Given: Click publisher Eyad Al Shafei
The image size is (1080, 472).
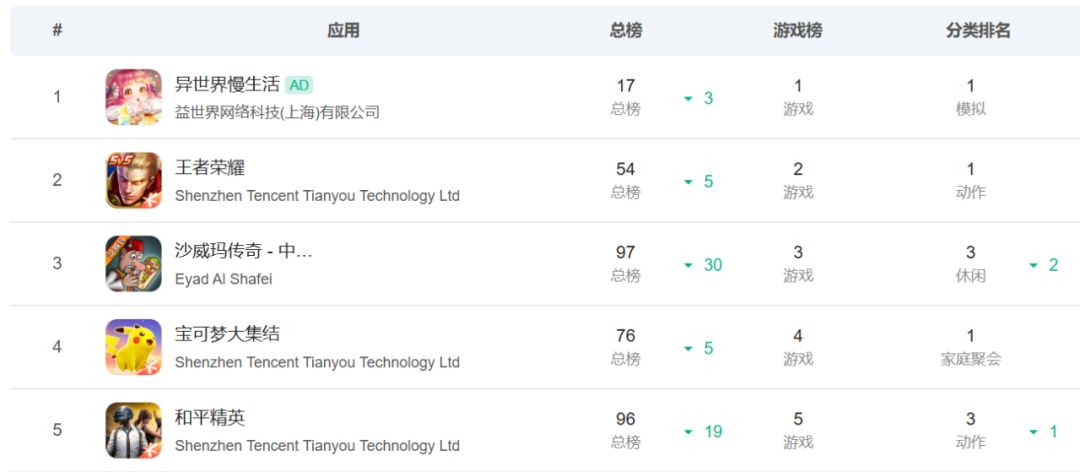Looking at the screenshot, I should (x=223, y=279).
